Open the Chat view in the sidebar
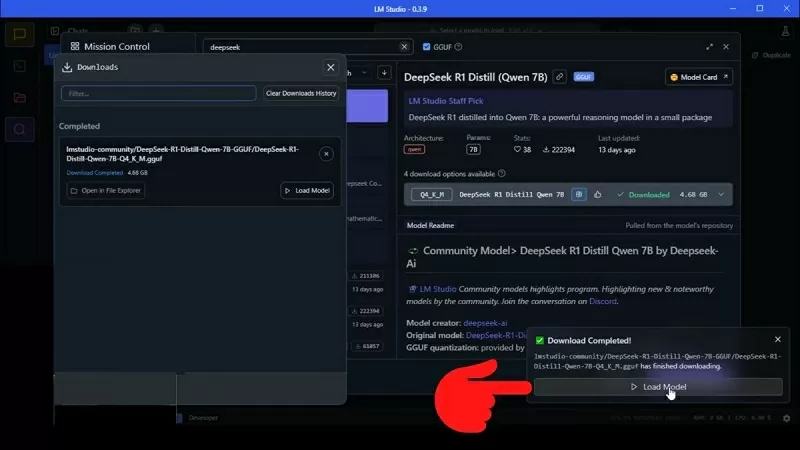Screen dimensions: 800x450 click(x=19, y=35)
